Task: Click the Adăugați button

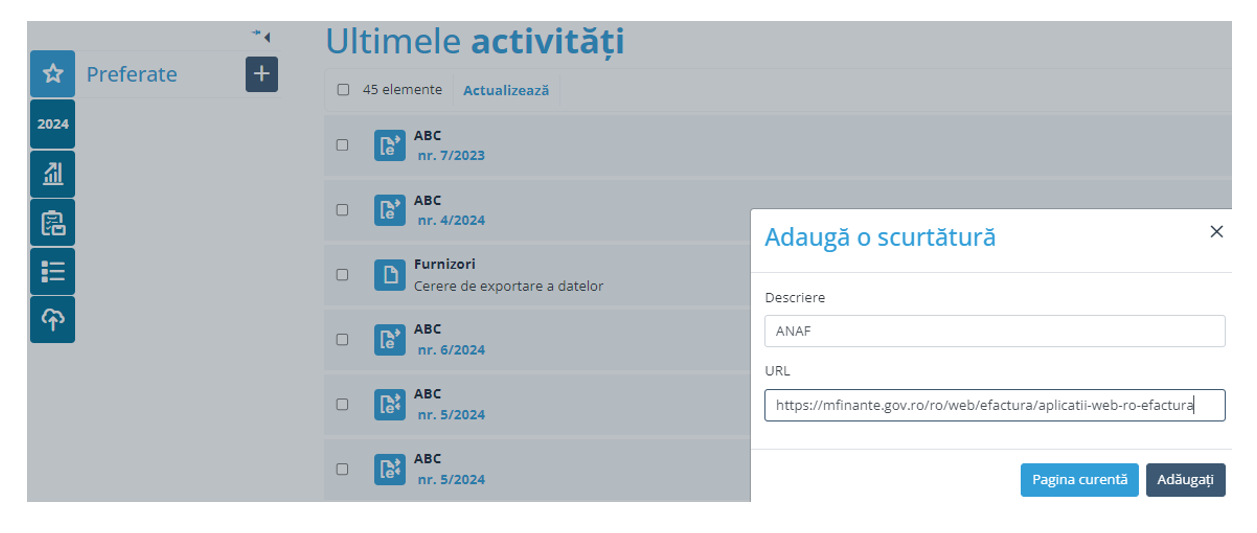Action: [x=1185, y=480]
